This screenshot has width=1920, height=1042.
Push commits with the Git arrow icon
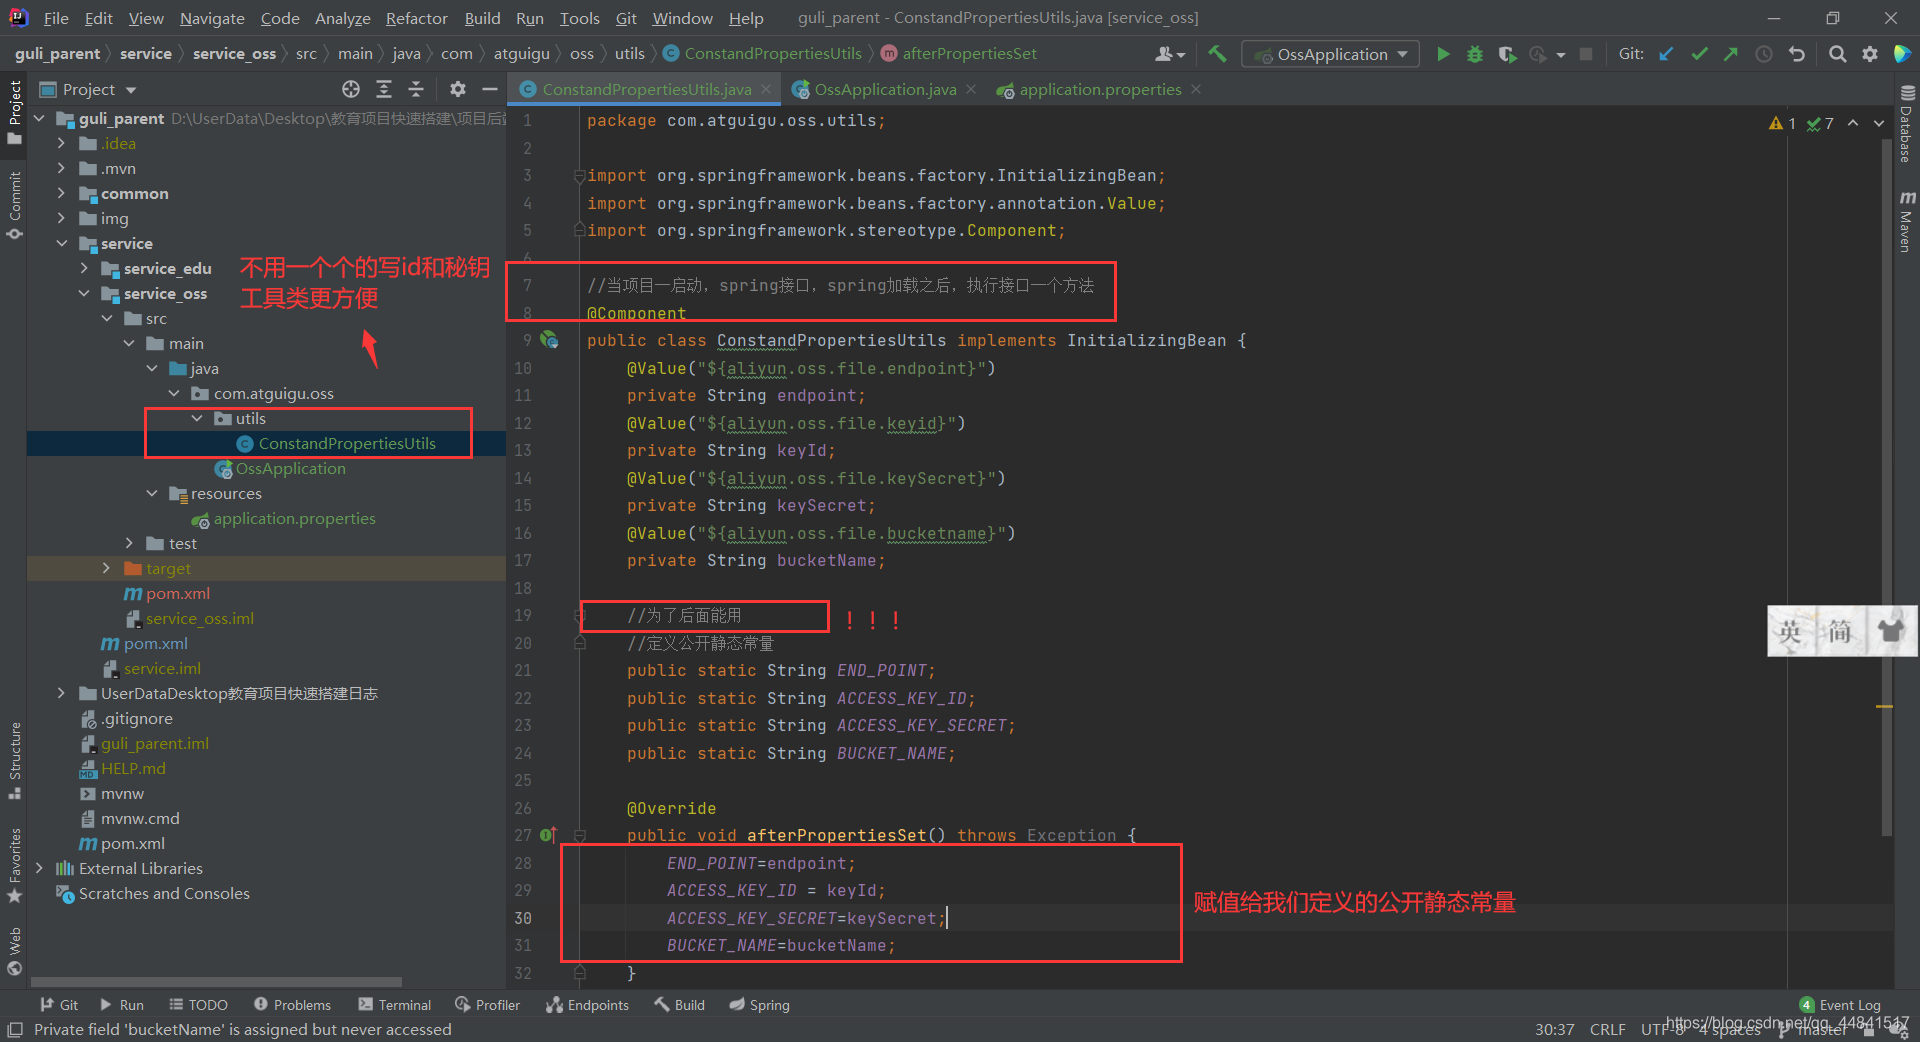pyautogui.click(x=1731, y=54)
